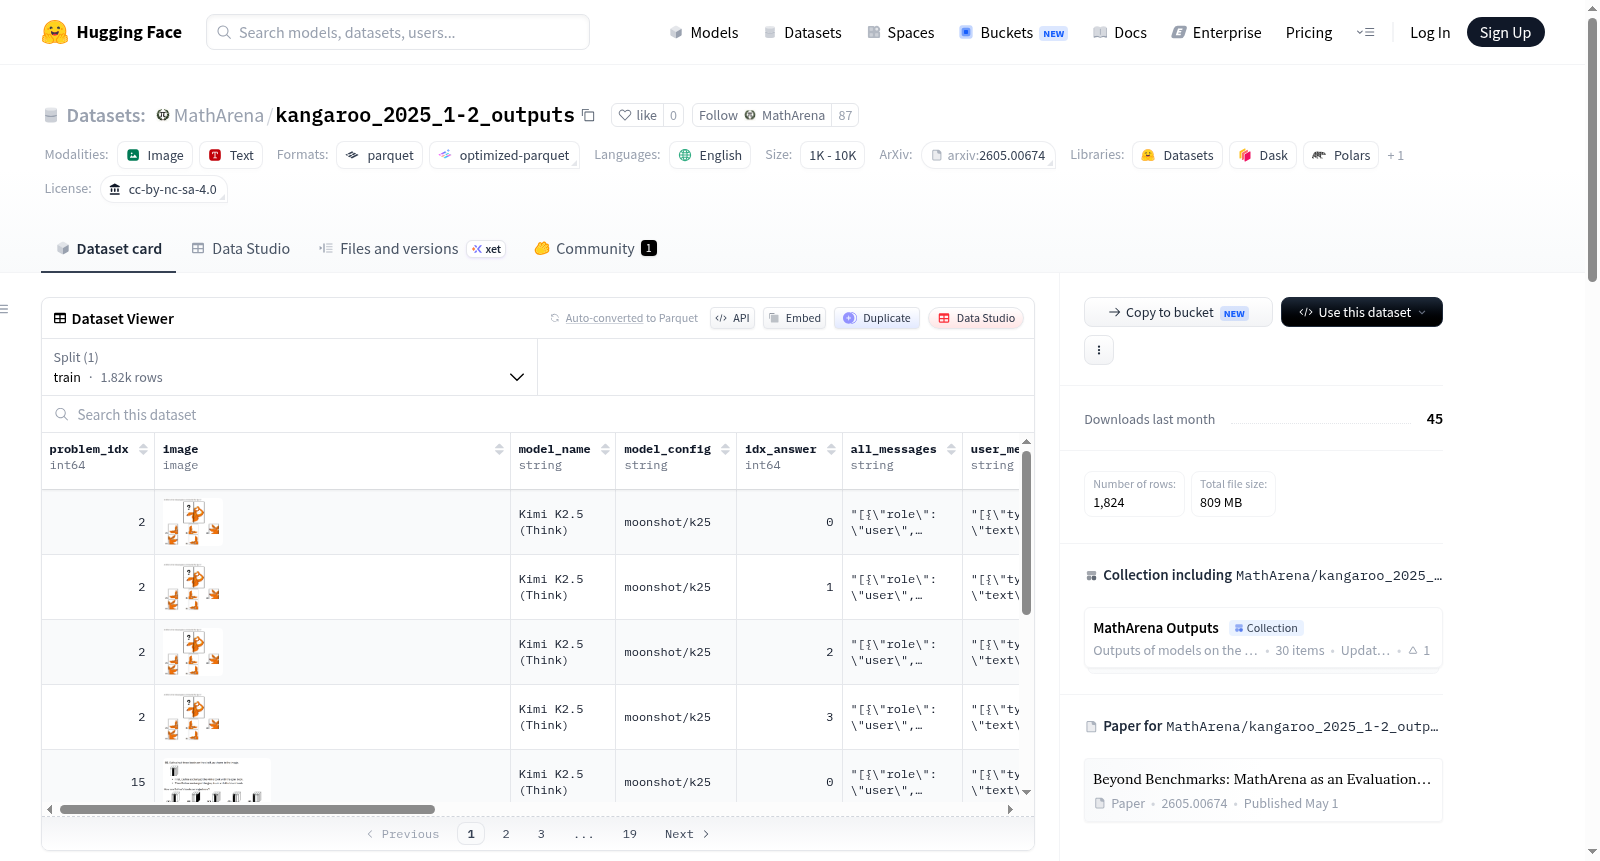Click the English language tag

tap(710, 155)
